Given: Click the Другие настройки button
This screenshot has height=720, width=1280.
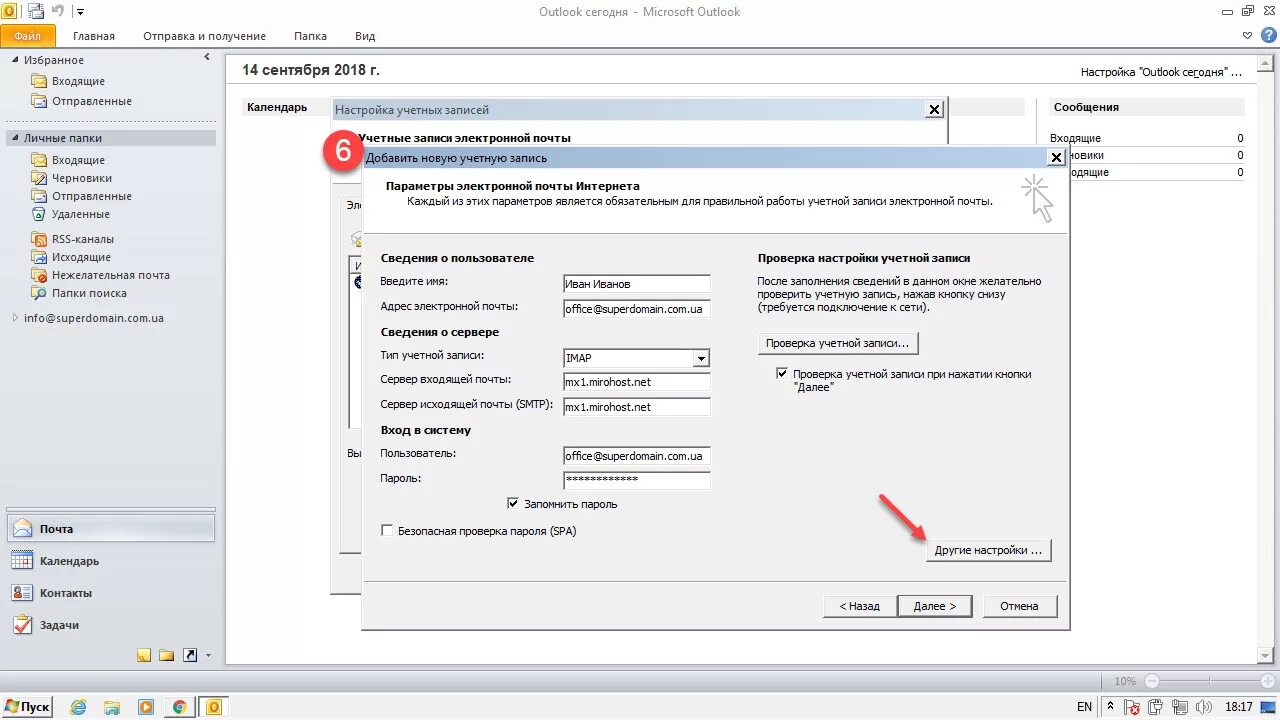Looking at the screenshot, I should coord(988,550).
